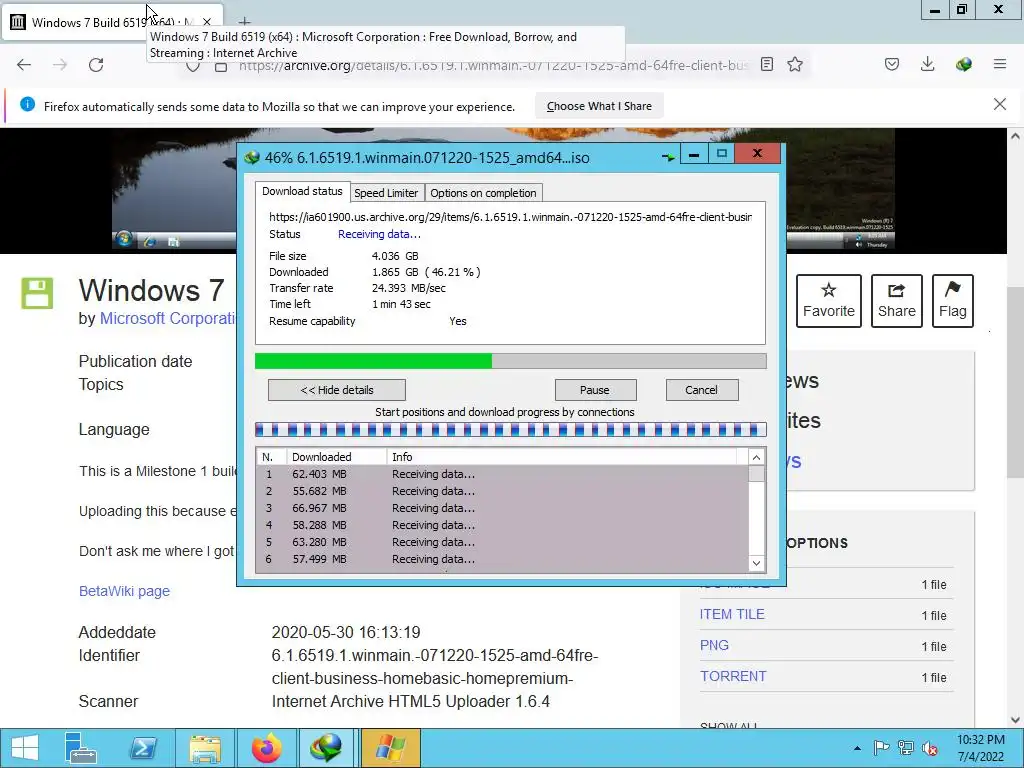Toggle reader view icon in address bar
The image size is (1024, 768).
[x=767, y=64]
